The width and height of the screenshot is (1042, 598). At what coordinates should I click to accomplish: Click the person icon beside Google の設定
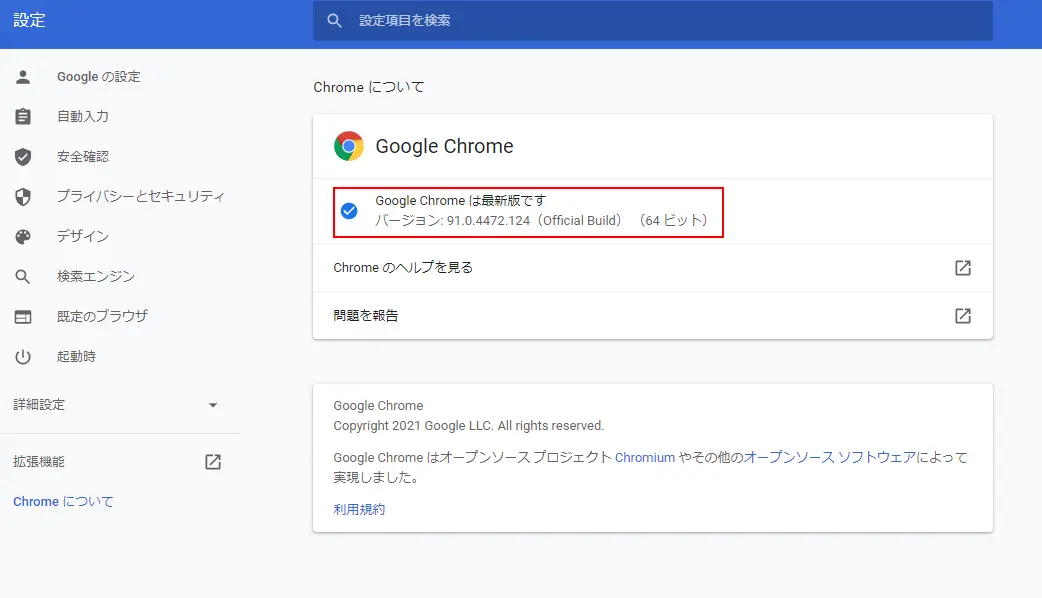click(23, 77)
